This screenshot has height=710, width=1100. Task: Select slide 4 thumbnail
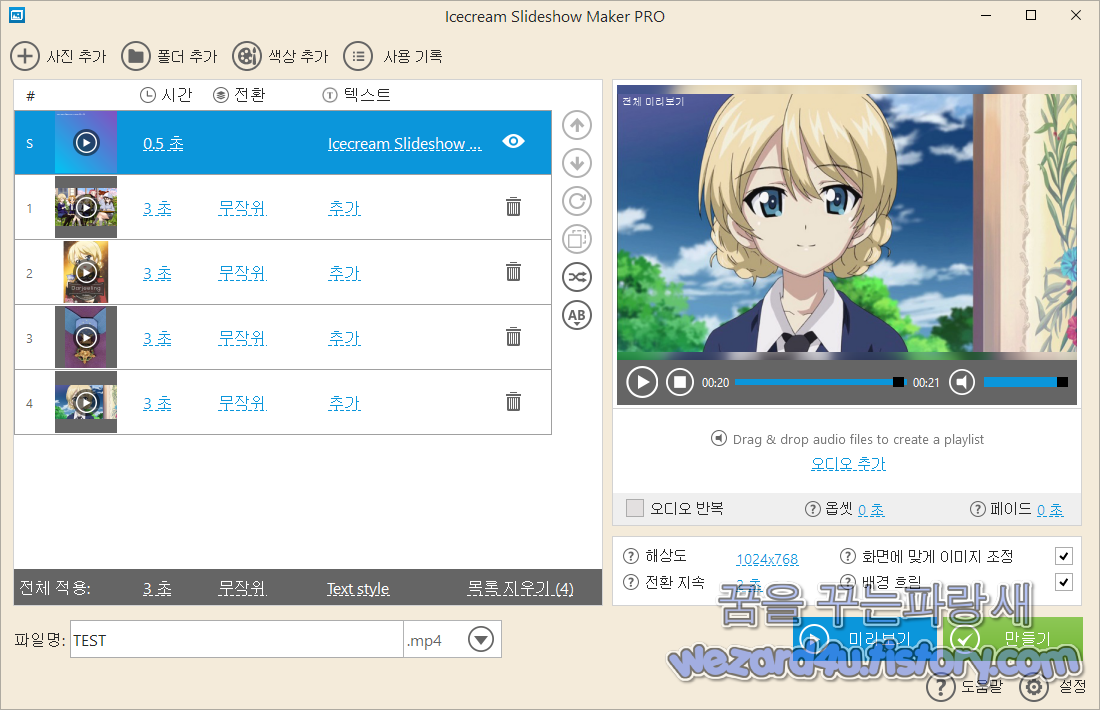[86, 402]
